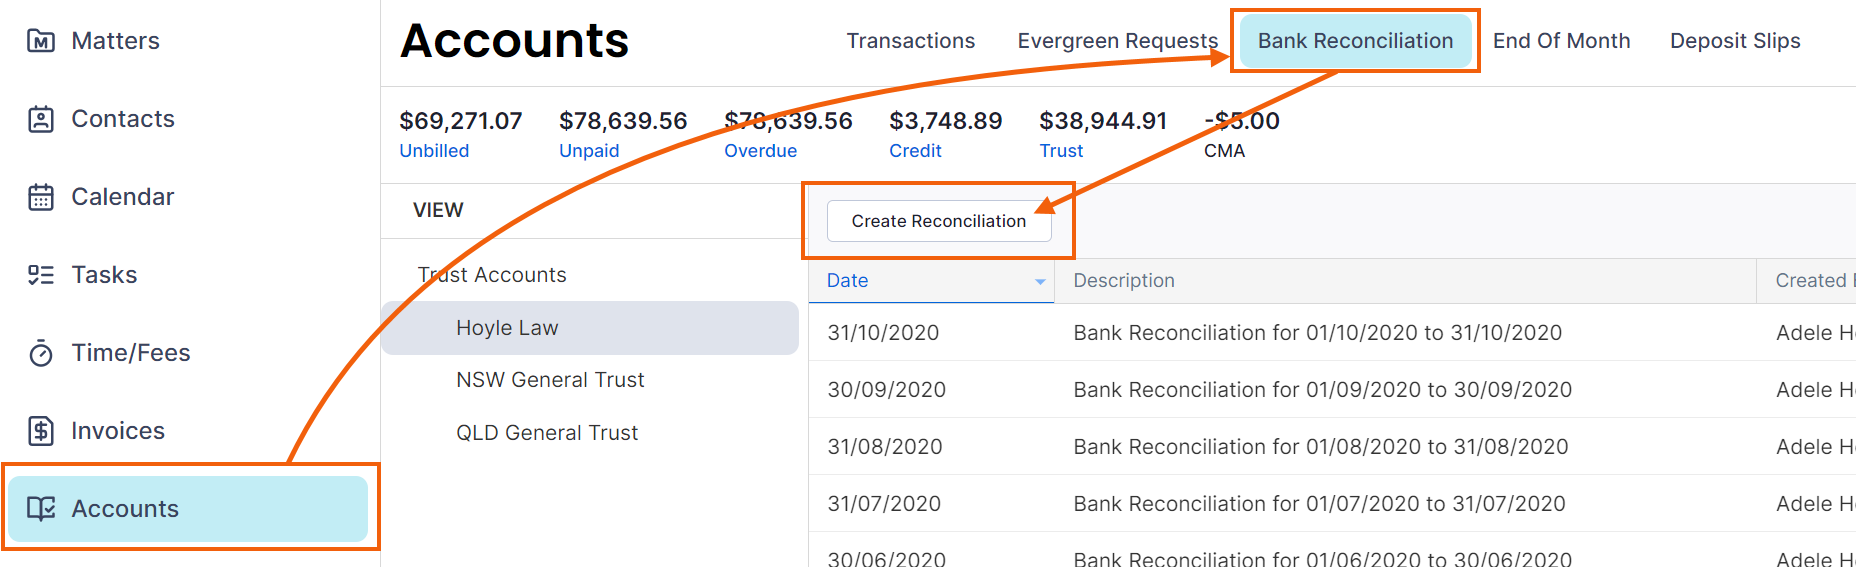
Task: Open the End Of Month tab
Action: pos(1561,41)
